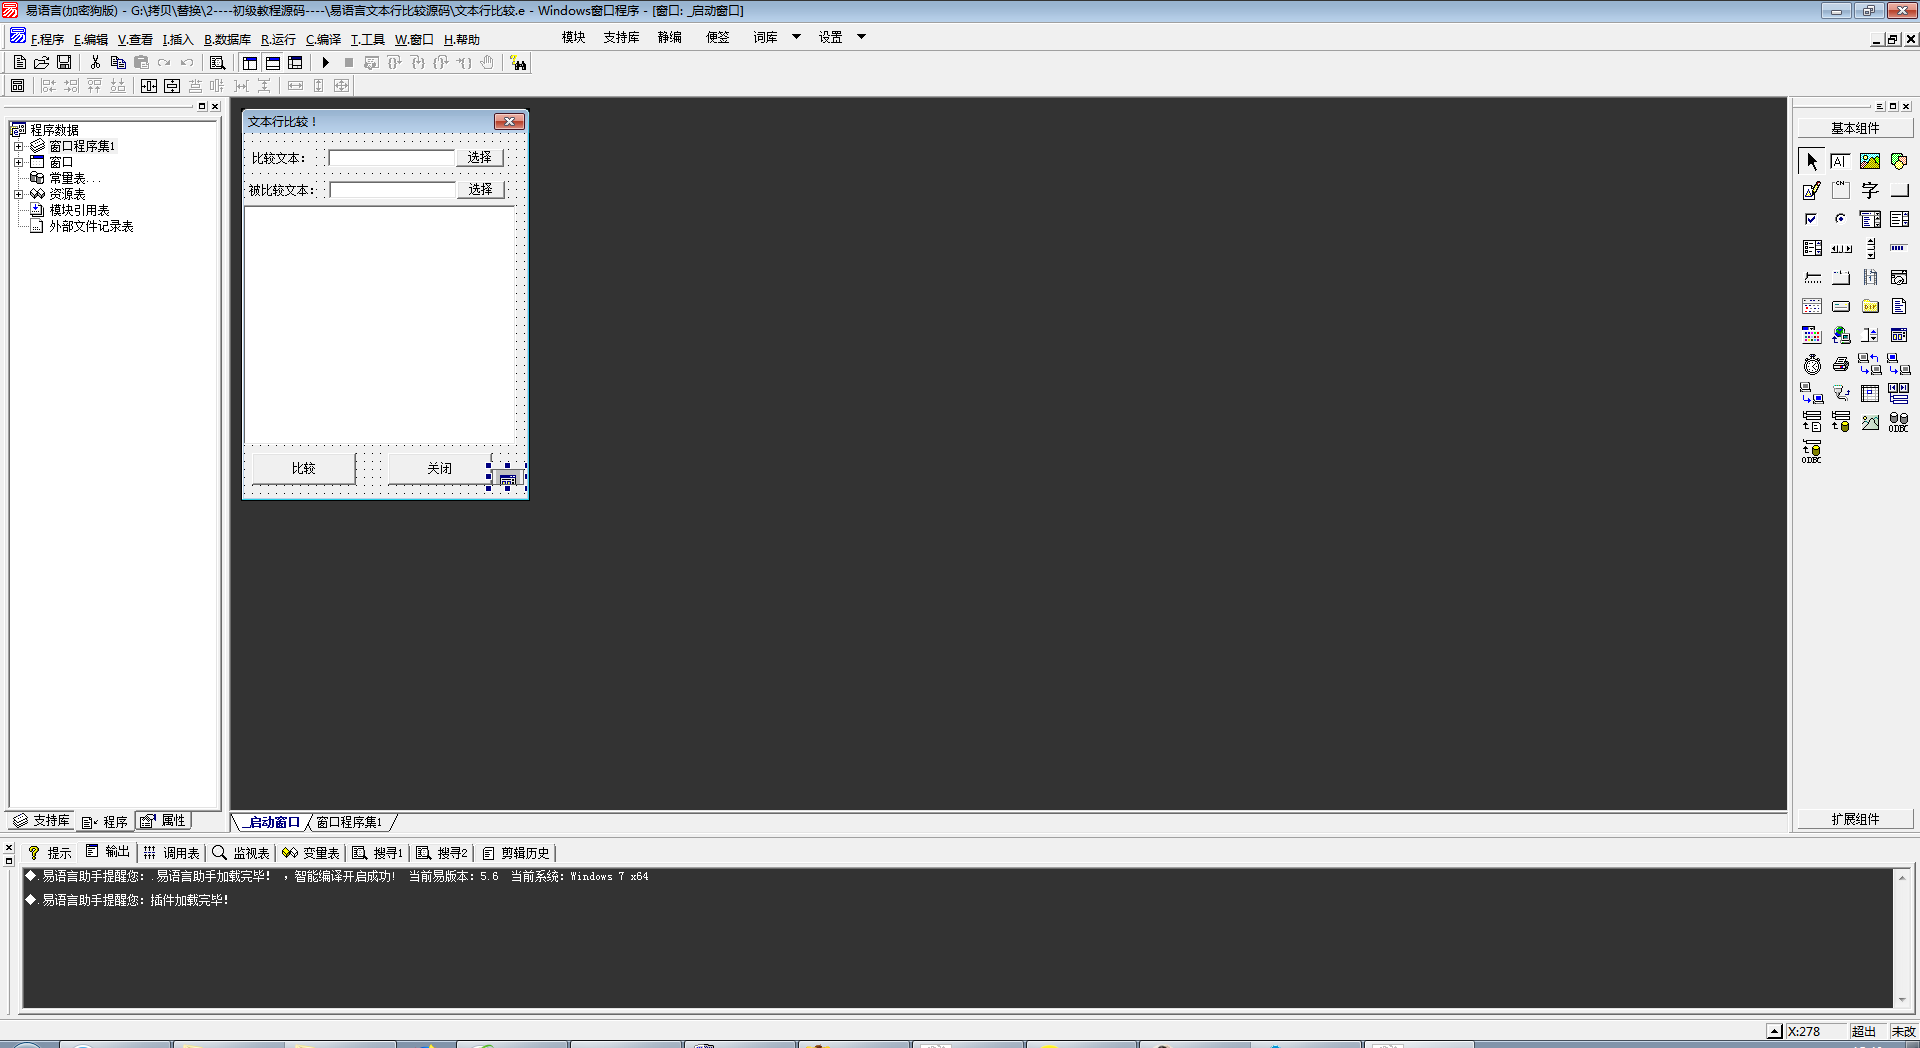The image size is (1920, 1048).
Task: Click the 扩展组件 button
Action: point(1855,819)
